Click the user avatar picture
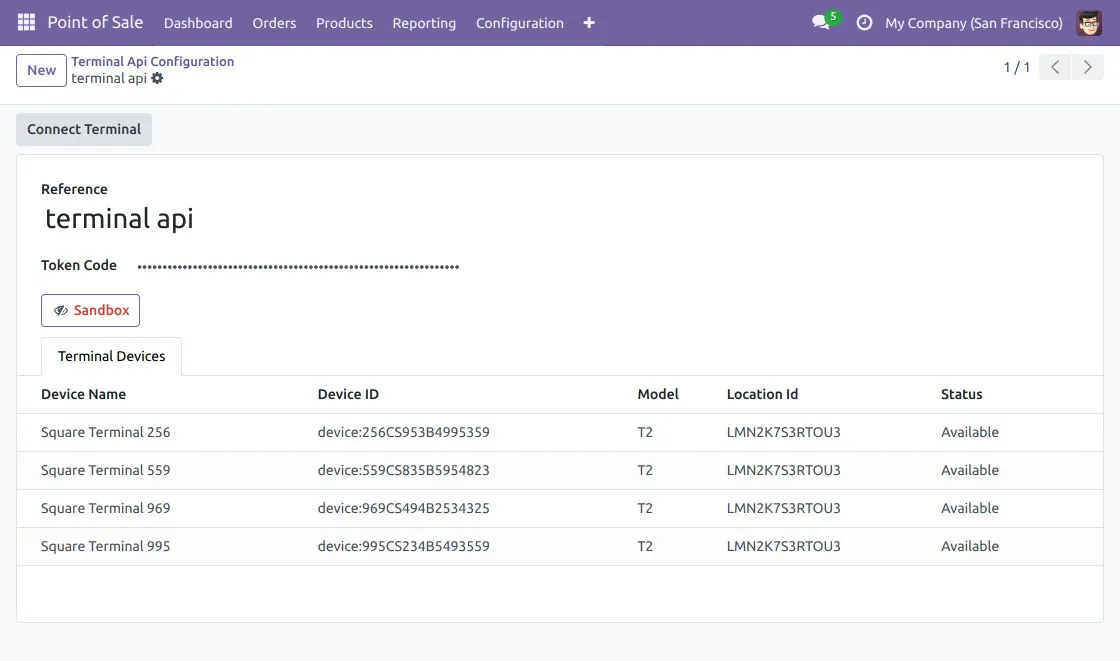Screen dimensions: 1120x661 pyautogui.click(x=1089, y=22)
